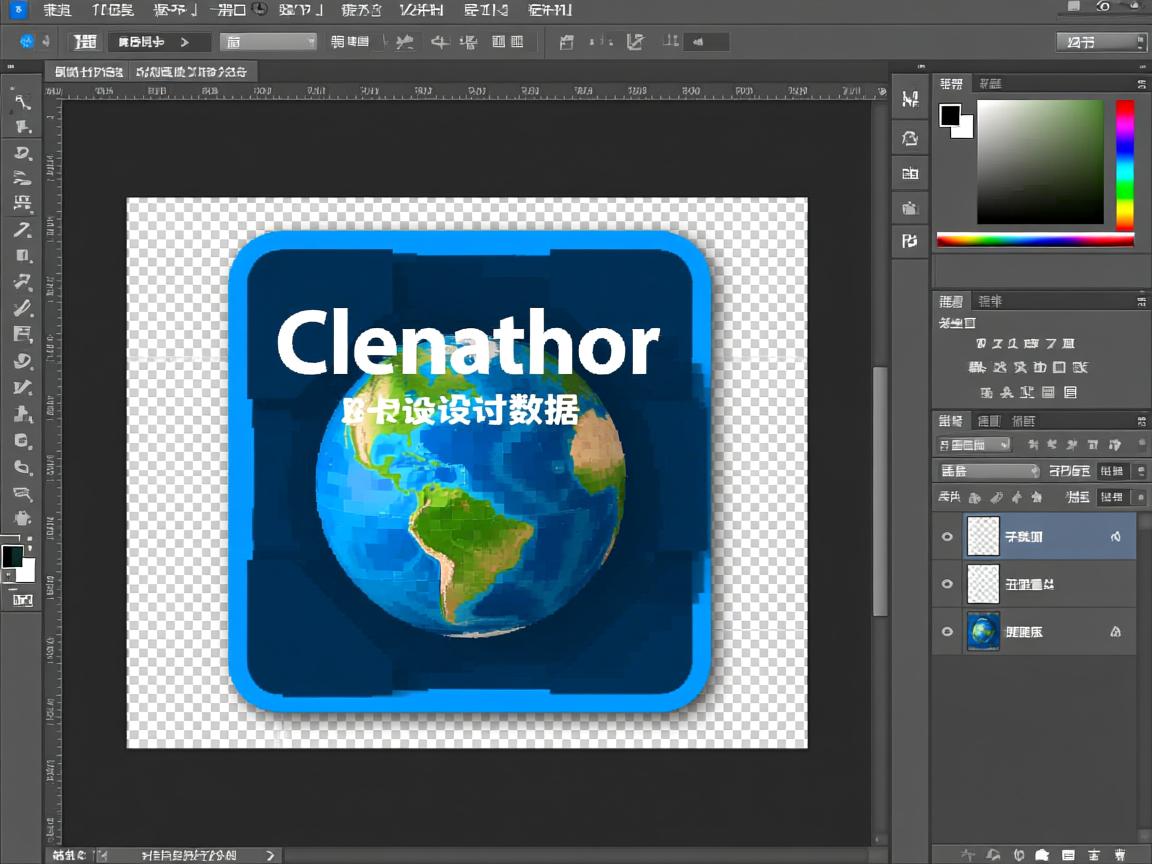Image resolution: width=1152 pixels, height=864 pixels.
Task: Click the Photoshop logo in the title bar
Action: 17,9
